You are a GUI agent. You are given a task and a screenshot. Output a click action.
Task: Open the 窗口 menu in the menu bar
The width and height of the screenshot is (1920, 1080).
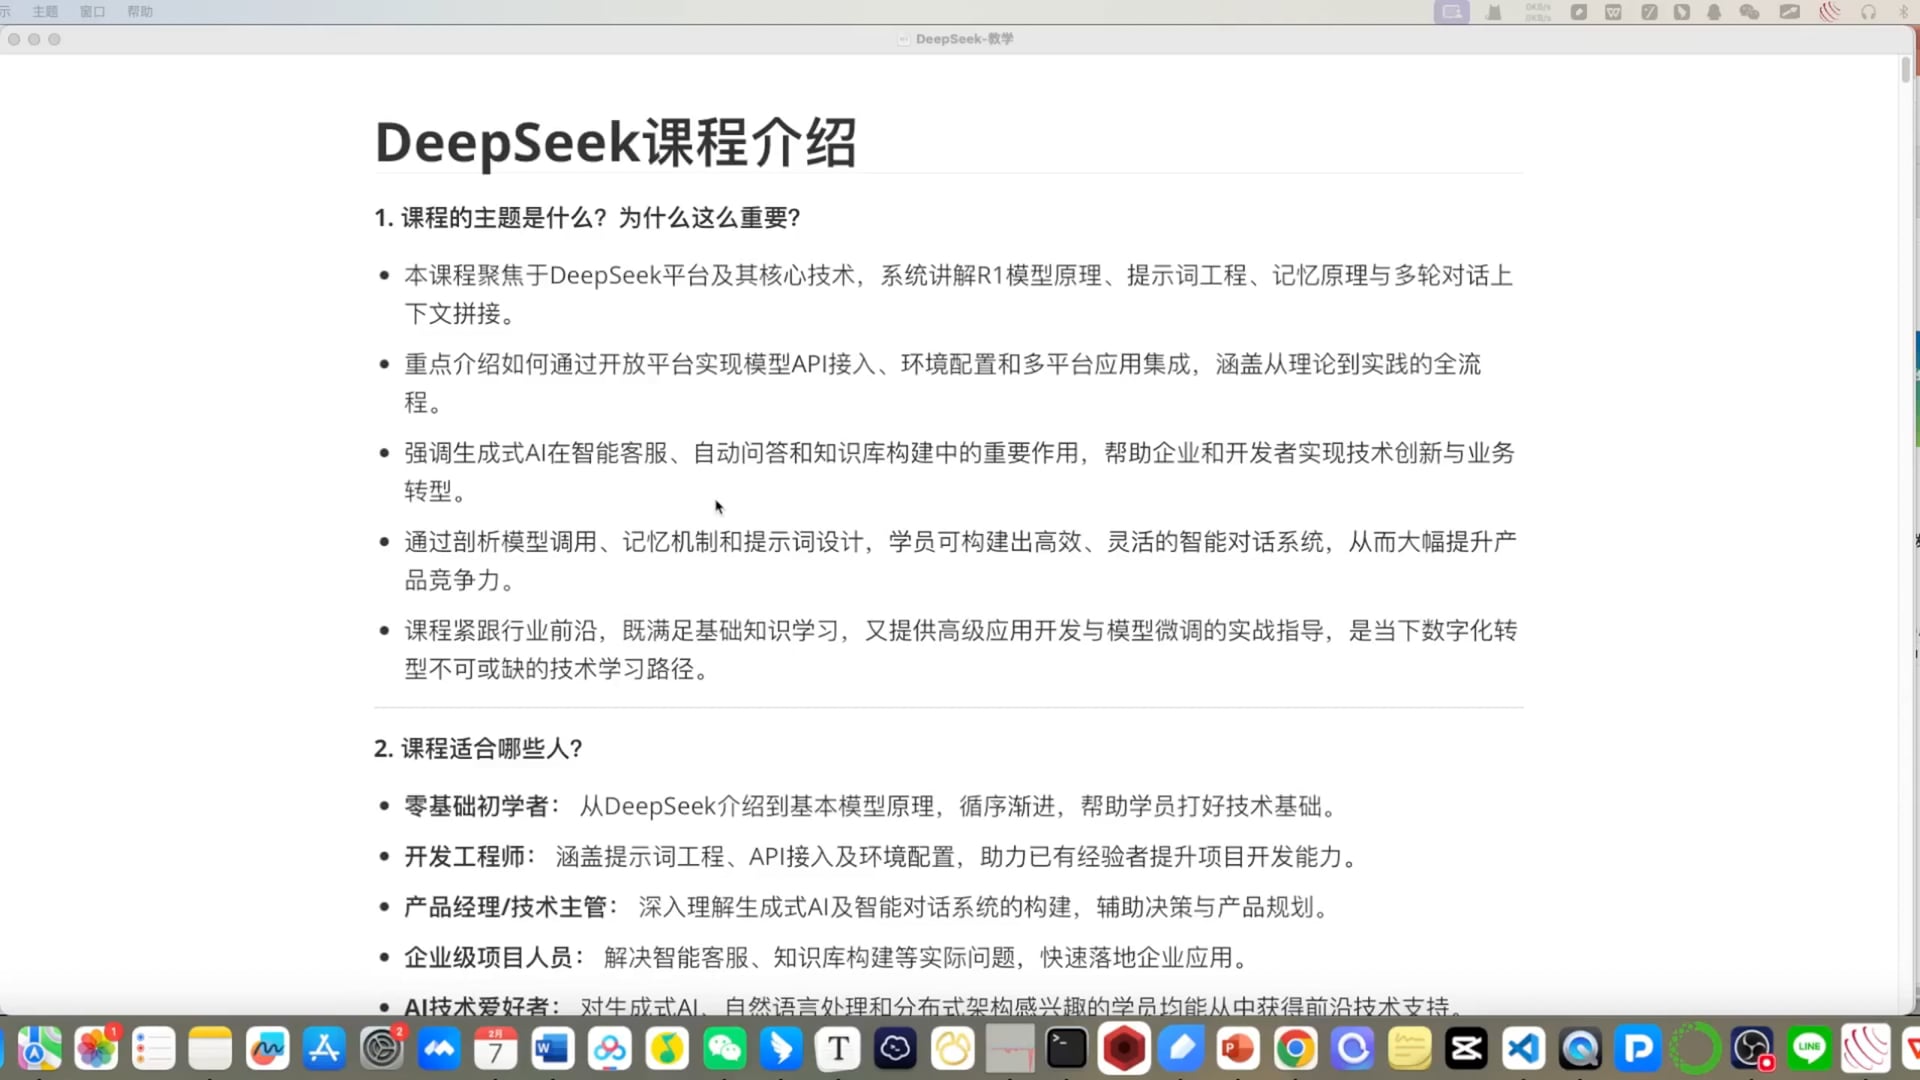click(92, 11)
